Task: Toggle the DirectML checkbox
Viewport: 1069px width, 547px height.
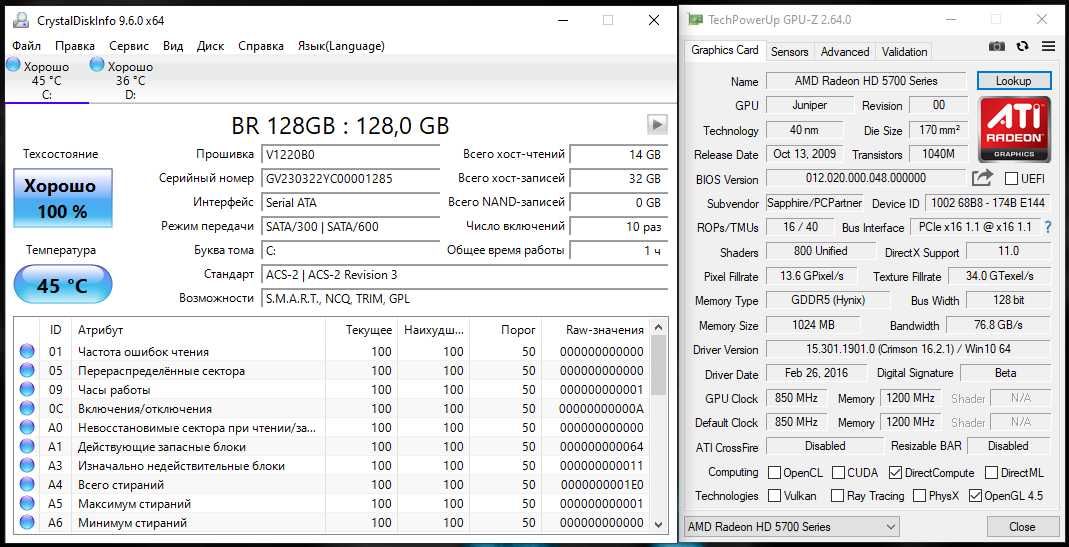Action: (992, 472)
